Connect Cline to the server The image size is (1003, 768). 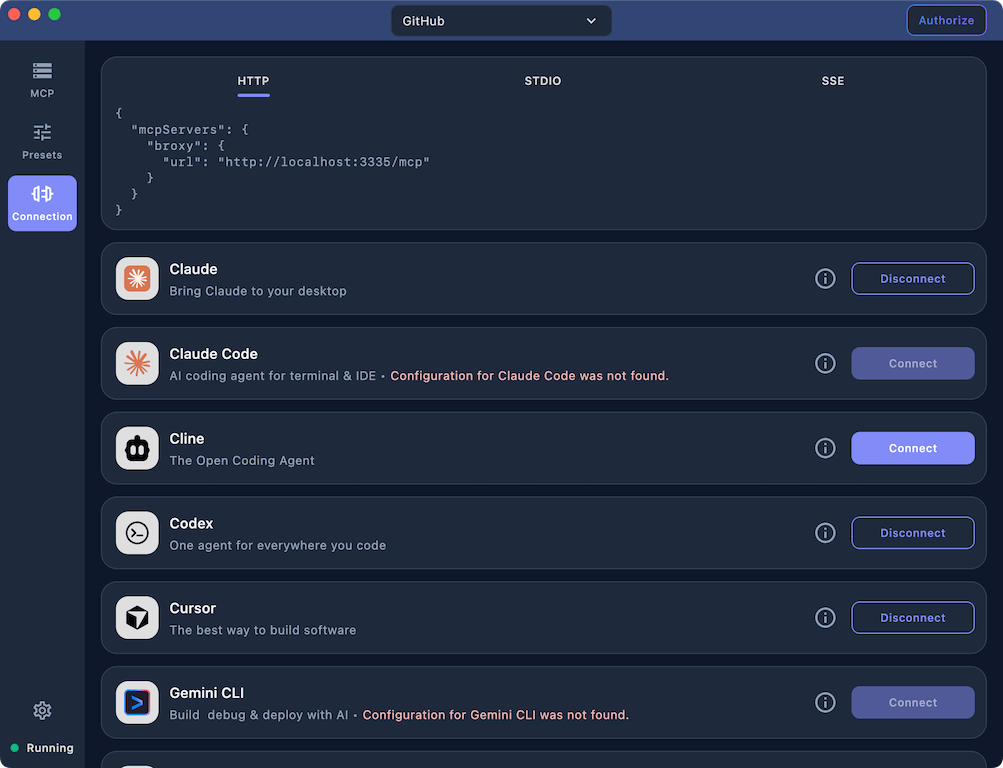(x=912, y=448)
